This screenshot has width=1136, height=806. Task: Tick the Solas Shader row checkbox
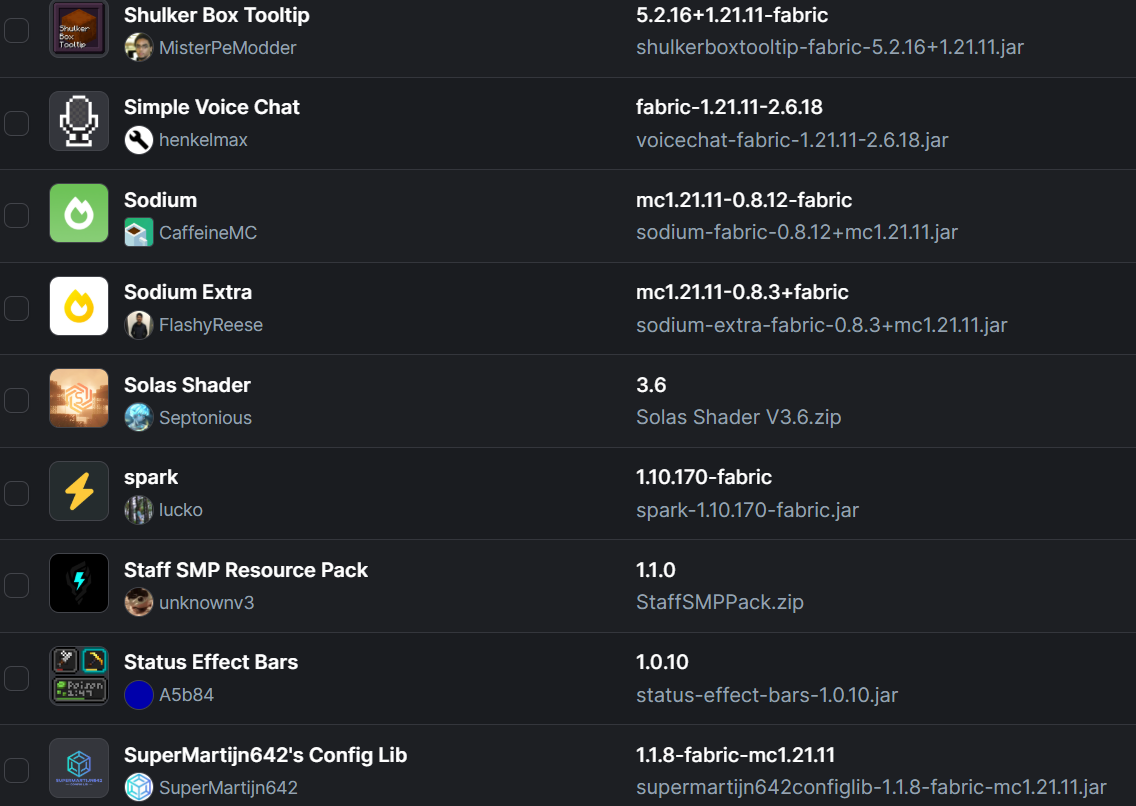pyautogui.click(x=17, y=400)
